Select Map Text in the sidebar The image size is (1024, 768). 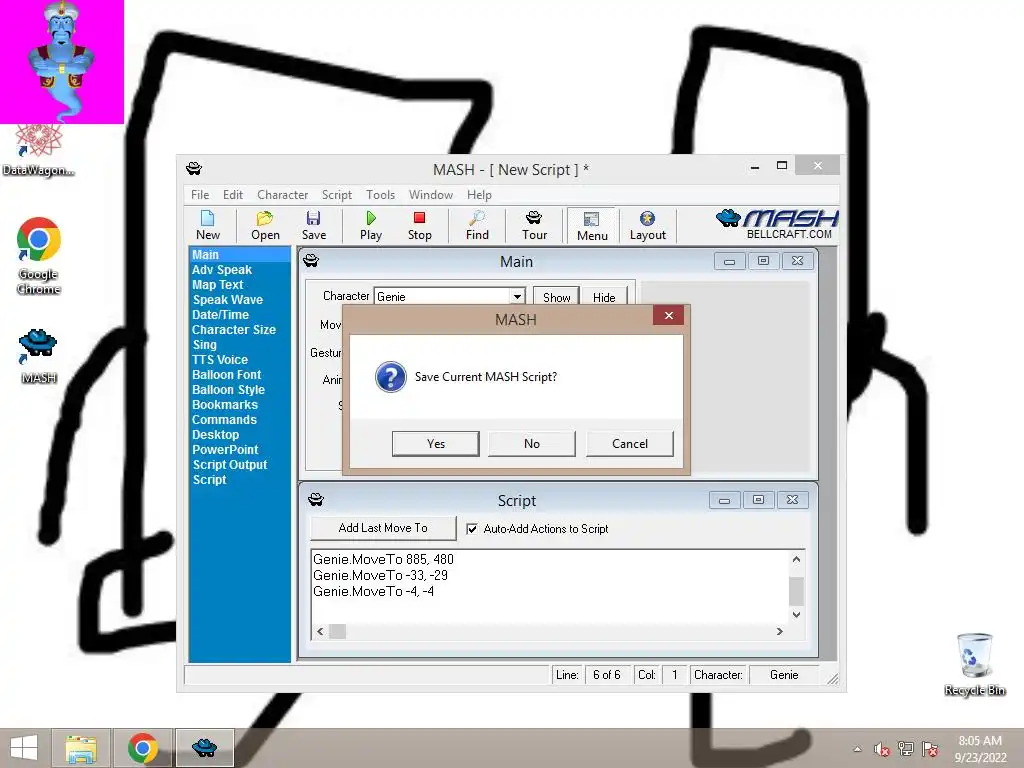[217, 285]
